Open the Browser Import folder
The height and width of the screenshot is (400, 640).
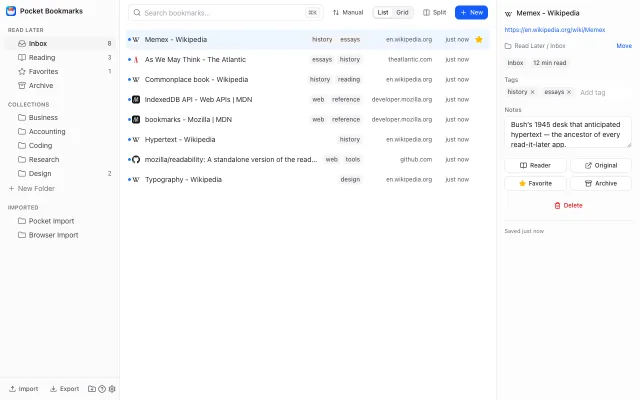tap(60, 235)
